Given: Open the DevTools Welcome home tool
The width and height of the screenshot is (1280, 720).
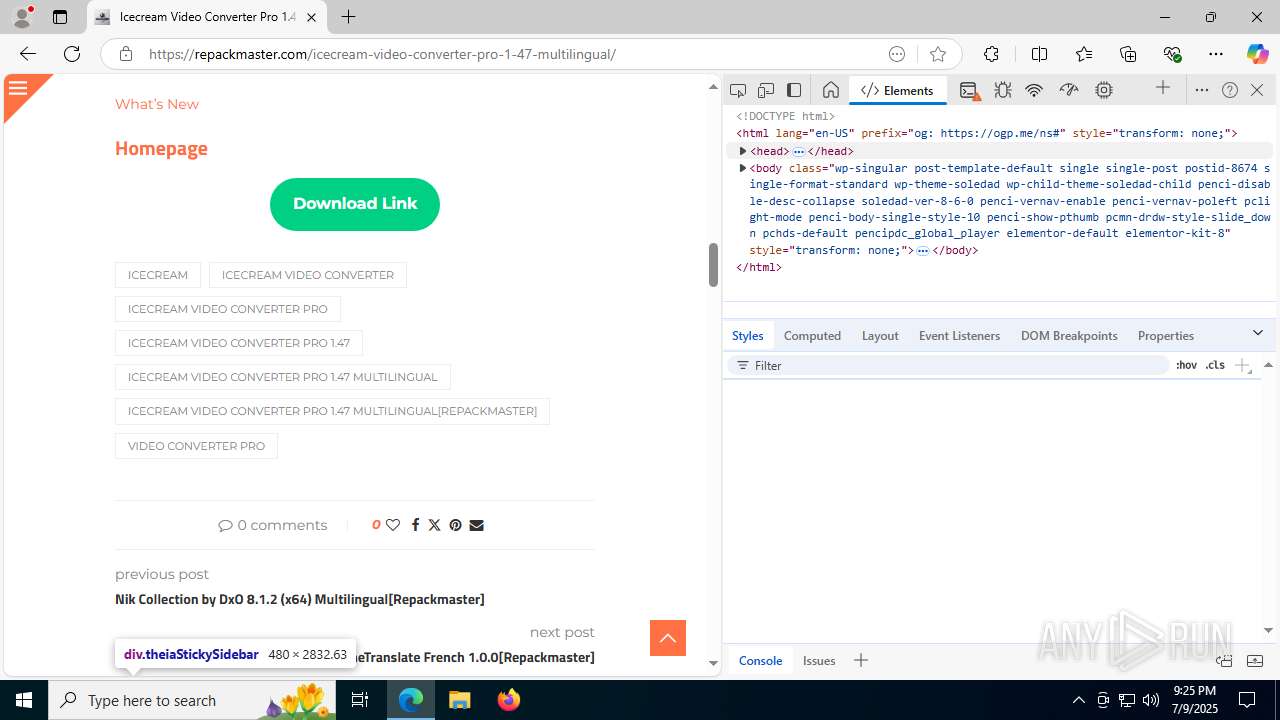Looking at the screenshot, I should tap(830, 90).
